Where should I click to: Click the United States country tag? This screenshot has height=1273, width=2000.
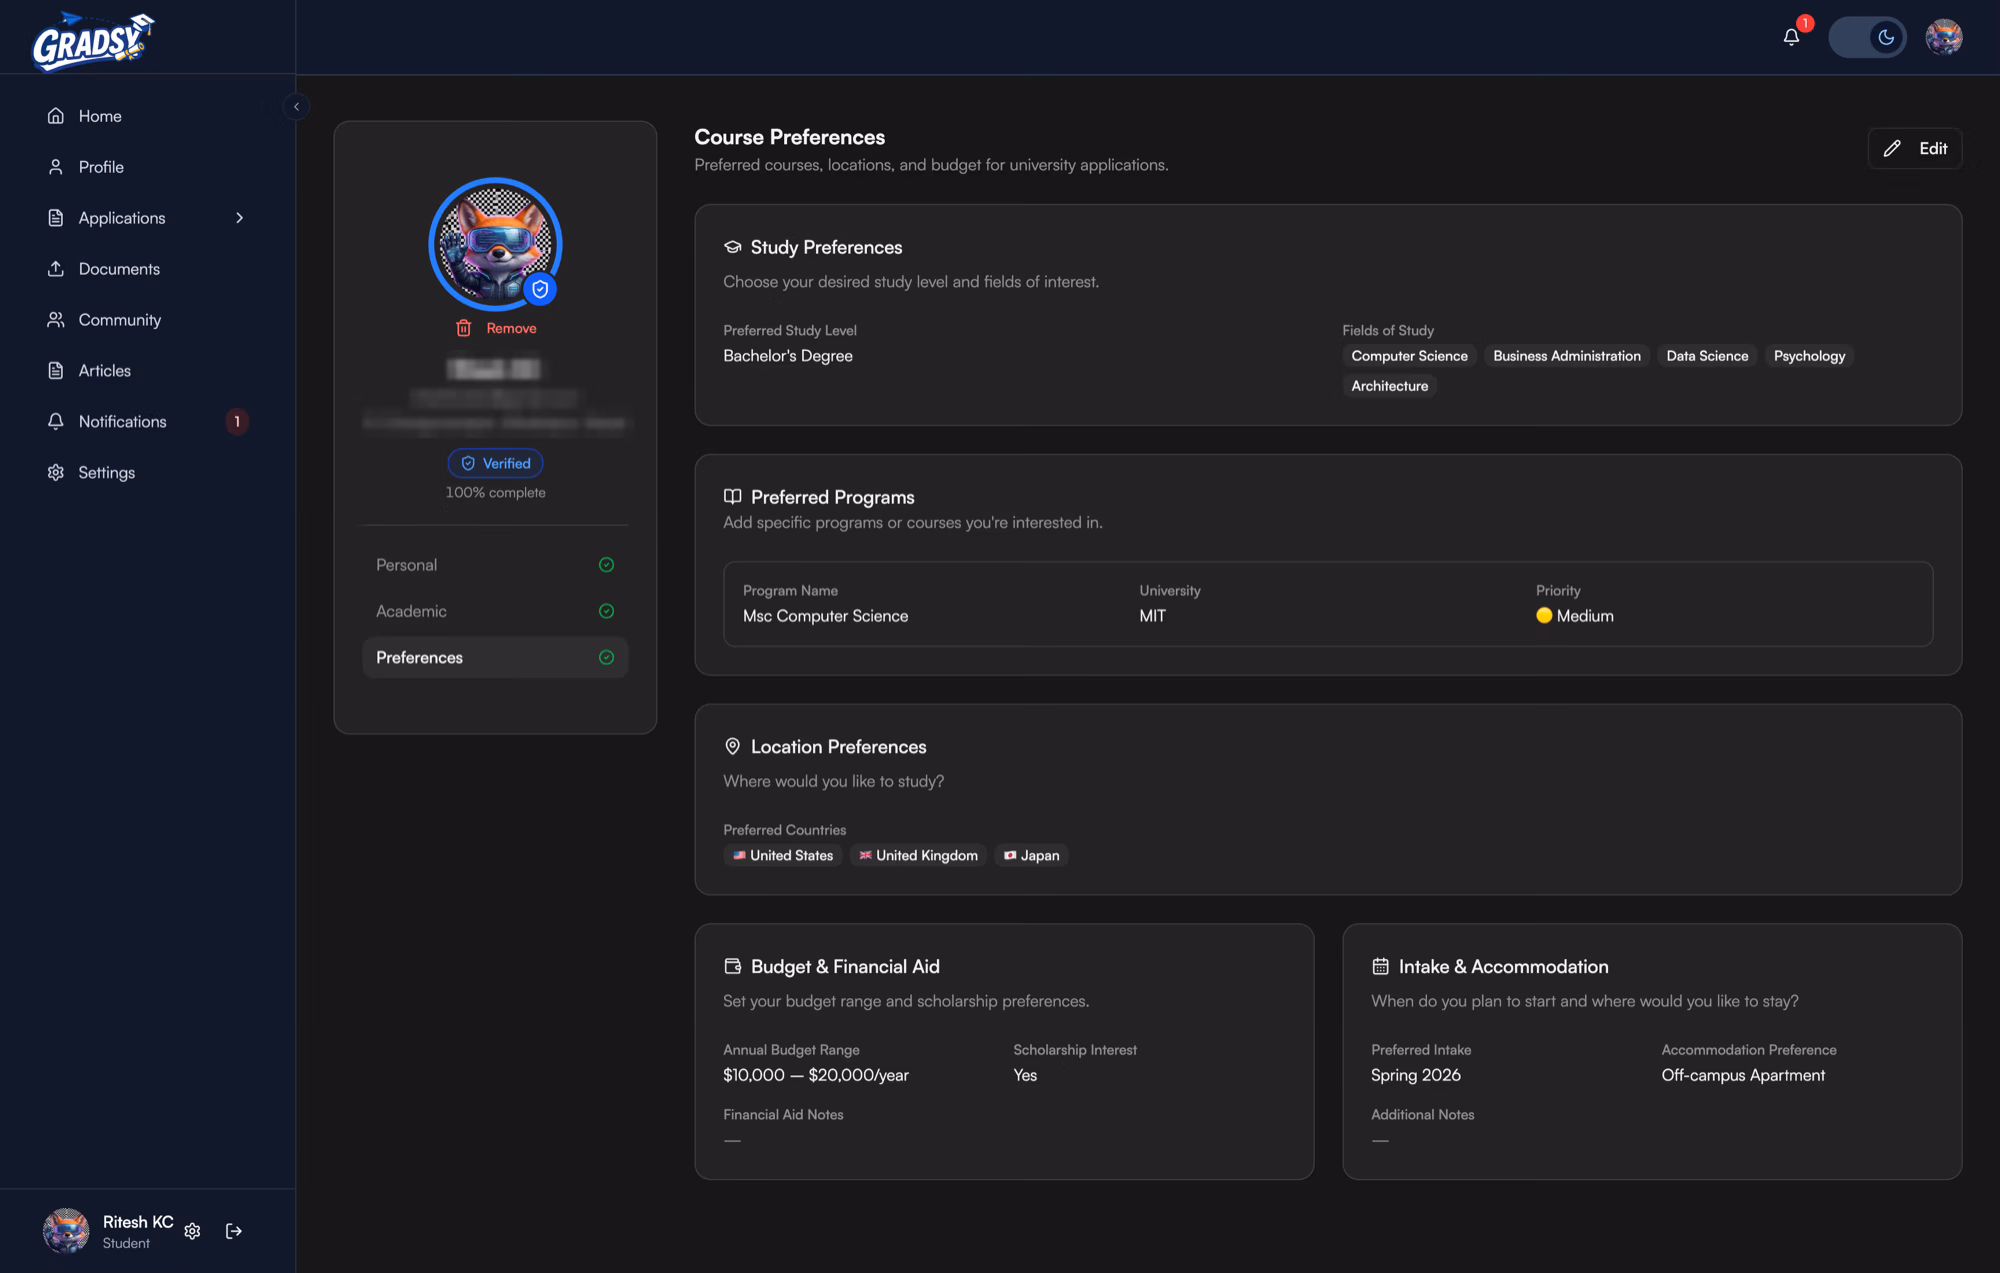[x=782, y=855]
